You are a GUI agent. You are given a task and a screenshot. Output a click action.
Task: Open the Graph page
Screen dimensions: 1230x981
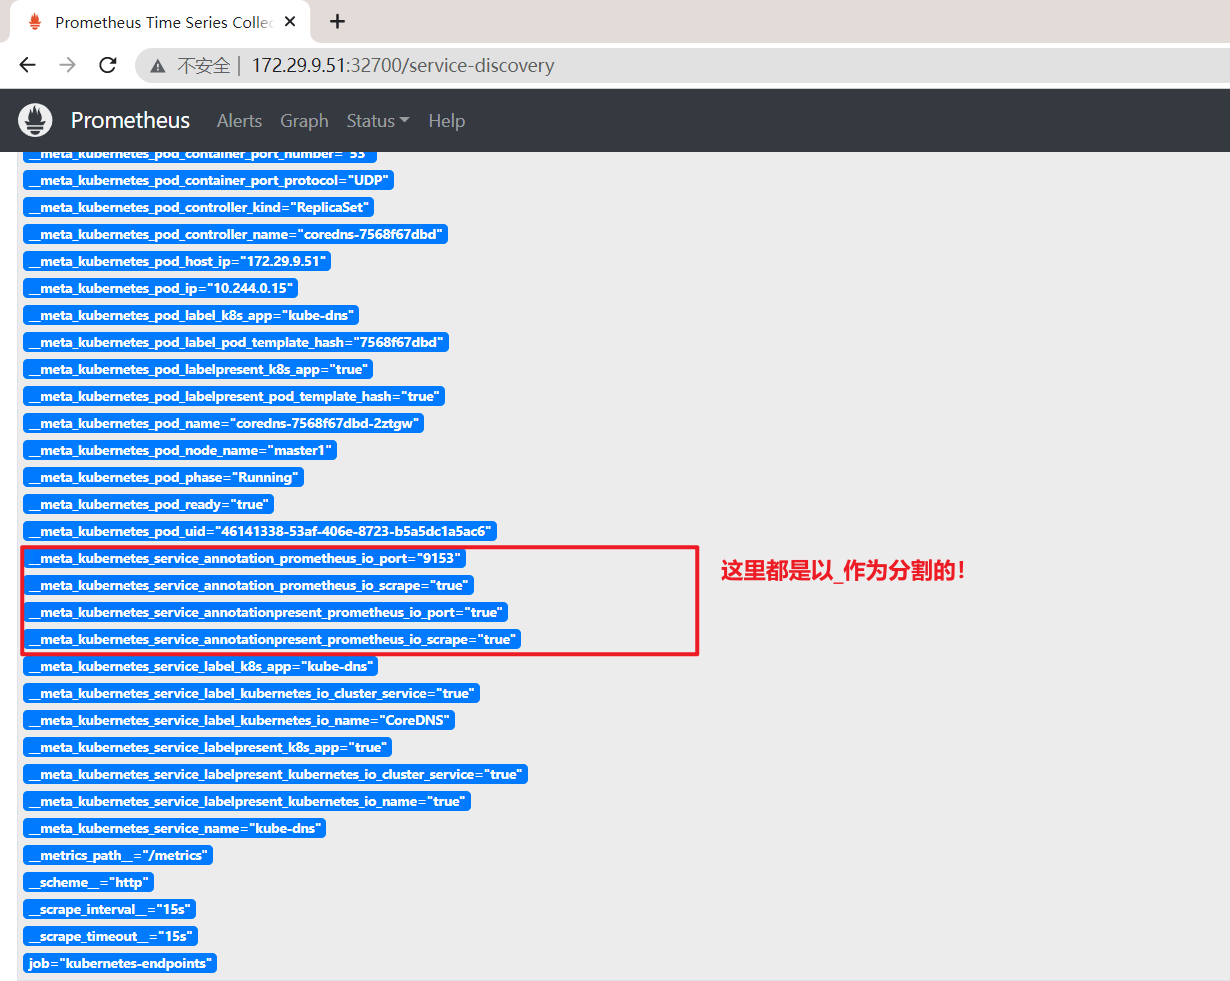pos(304,120)
